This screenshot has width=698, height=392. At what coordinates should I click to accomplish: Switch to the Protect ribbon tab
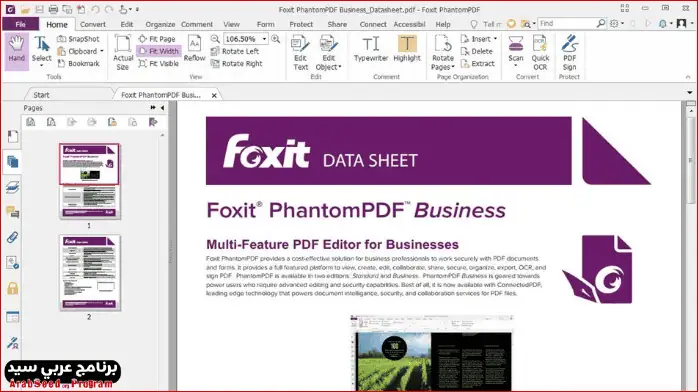coord(301,24)
